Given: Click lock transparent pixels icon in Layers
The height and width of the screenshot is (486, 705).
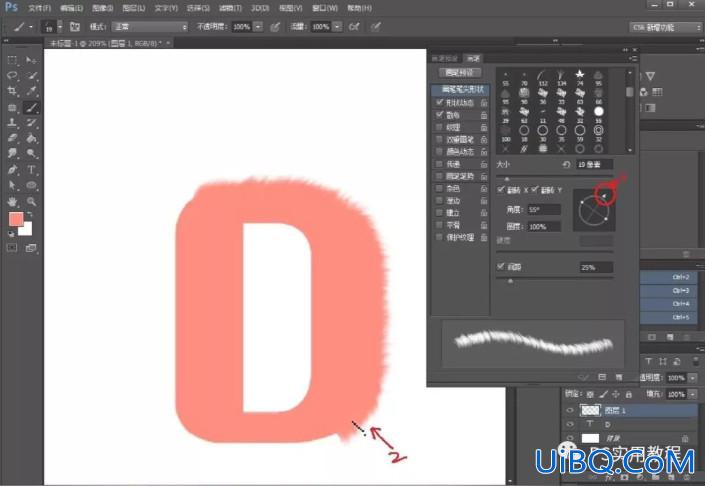Looking at the screenshot, I should pos(590,394).
